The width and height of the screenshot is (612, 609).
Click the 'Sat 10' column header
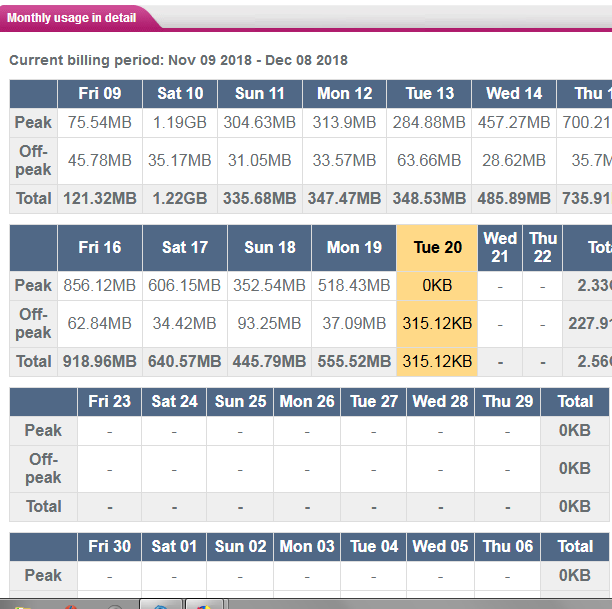click(x=180, y=94)
